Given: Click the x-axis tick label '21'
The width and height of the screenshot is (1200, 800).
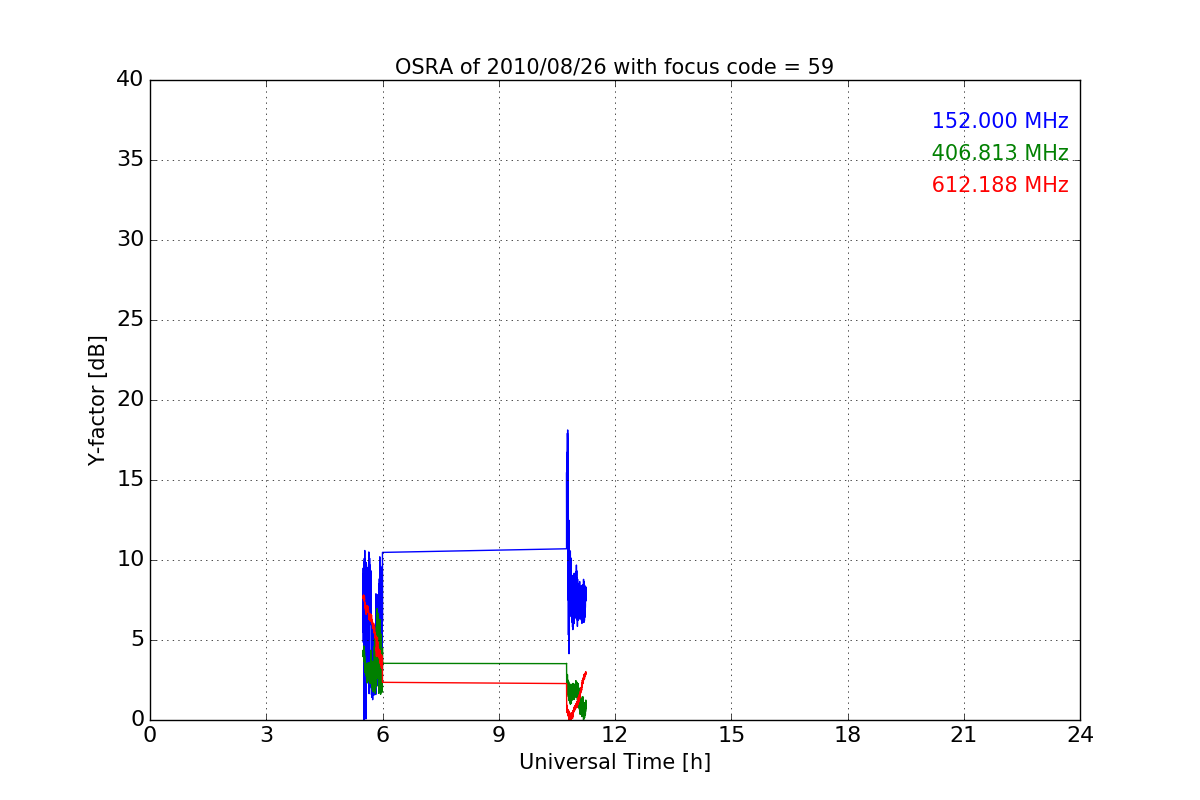Looking at the screenshot, I should point(964,735).
